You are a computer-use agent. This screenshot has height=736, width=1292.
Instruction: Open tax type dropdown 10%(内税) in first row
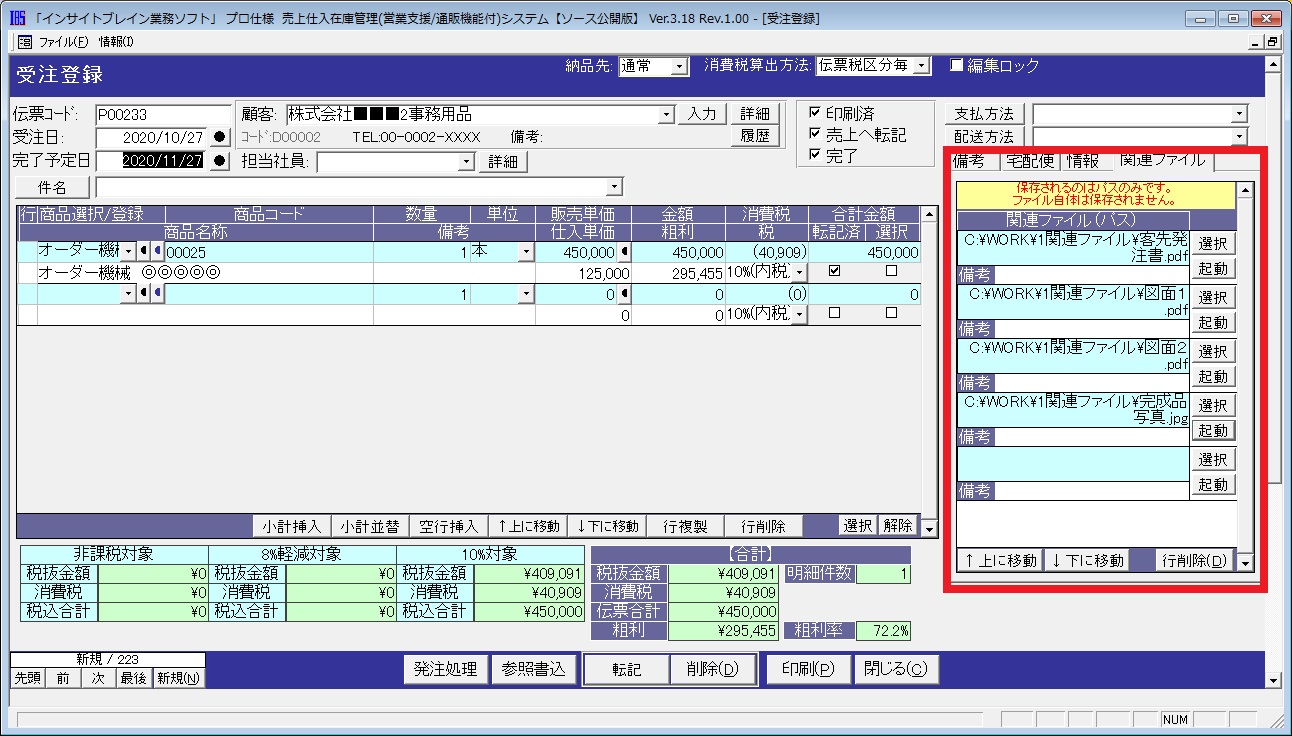pos(799,273)
